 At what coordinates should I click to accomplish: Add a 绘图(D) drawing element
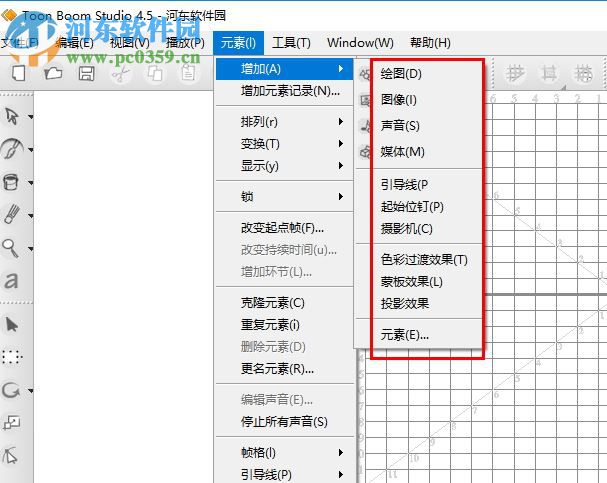[418, 74]
